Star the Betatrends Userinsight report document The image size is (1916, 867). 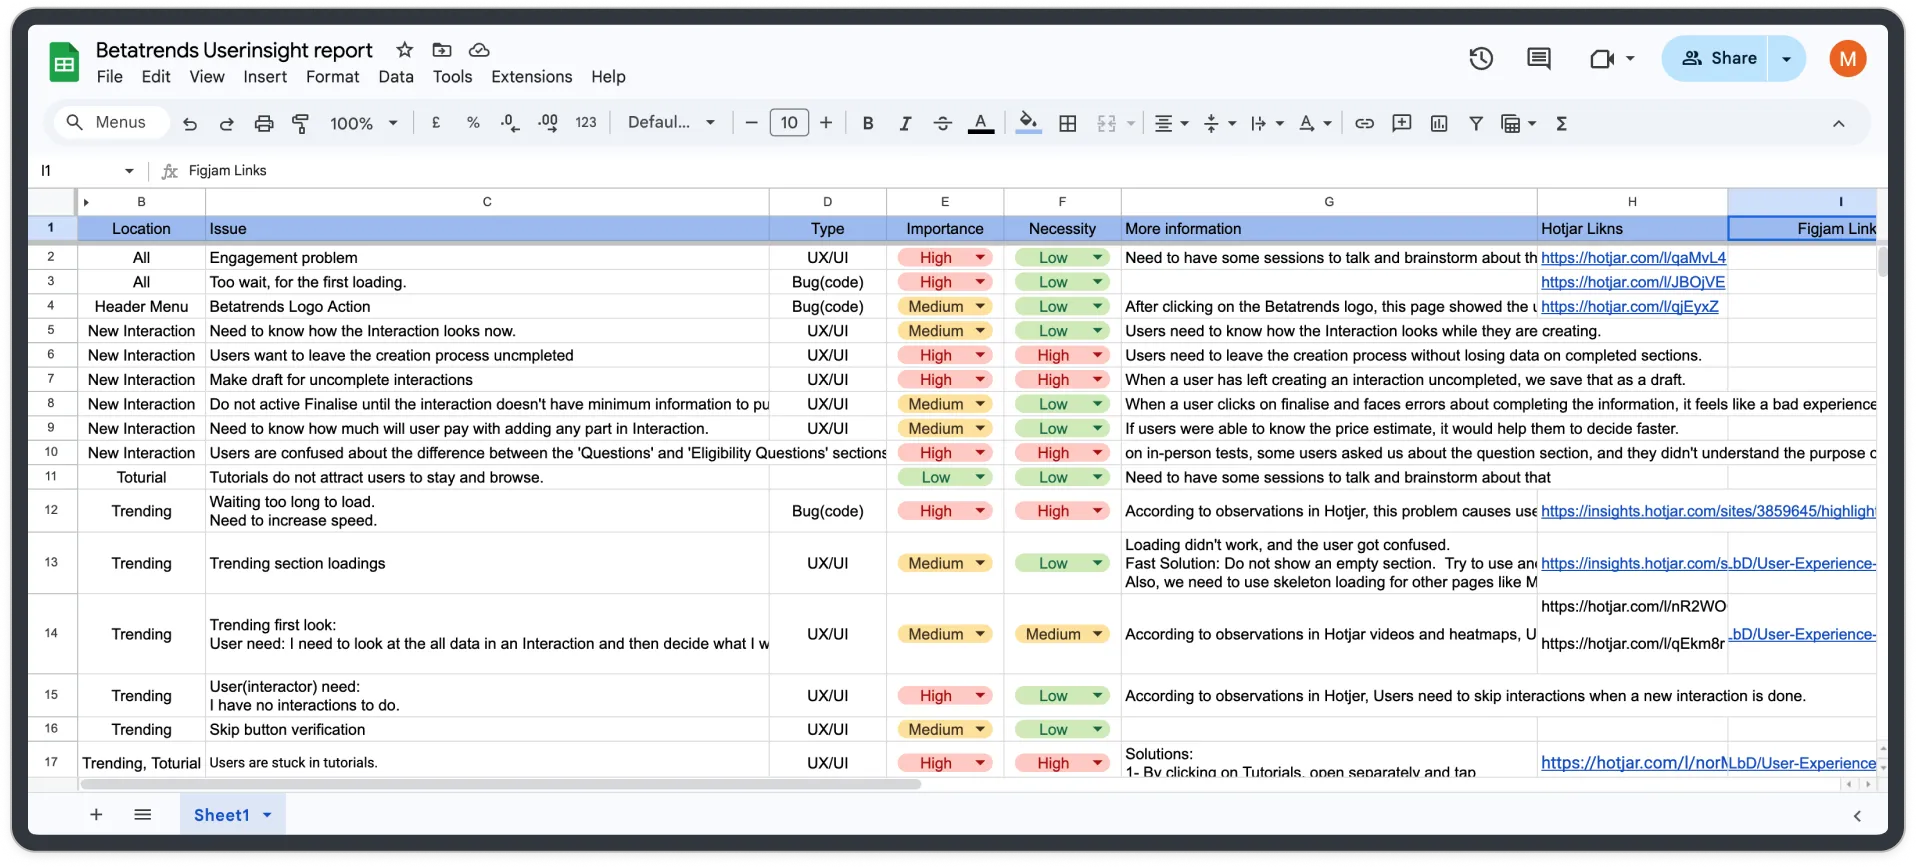click(x=404, y=50)
